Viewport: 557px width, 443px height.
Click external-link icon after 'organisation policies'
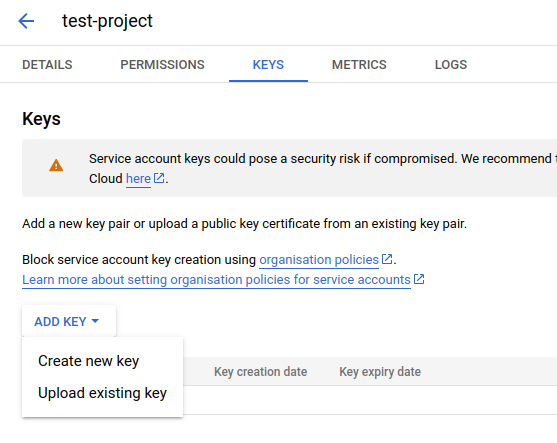click(387, 259)
